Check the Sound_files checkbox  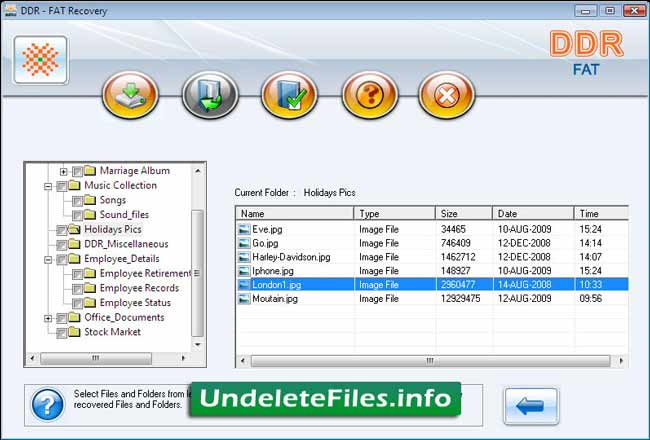pos(77,216)
